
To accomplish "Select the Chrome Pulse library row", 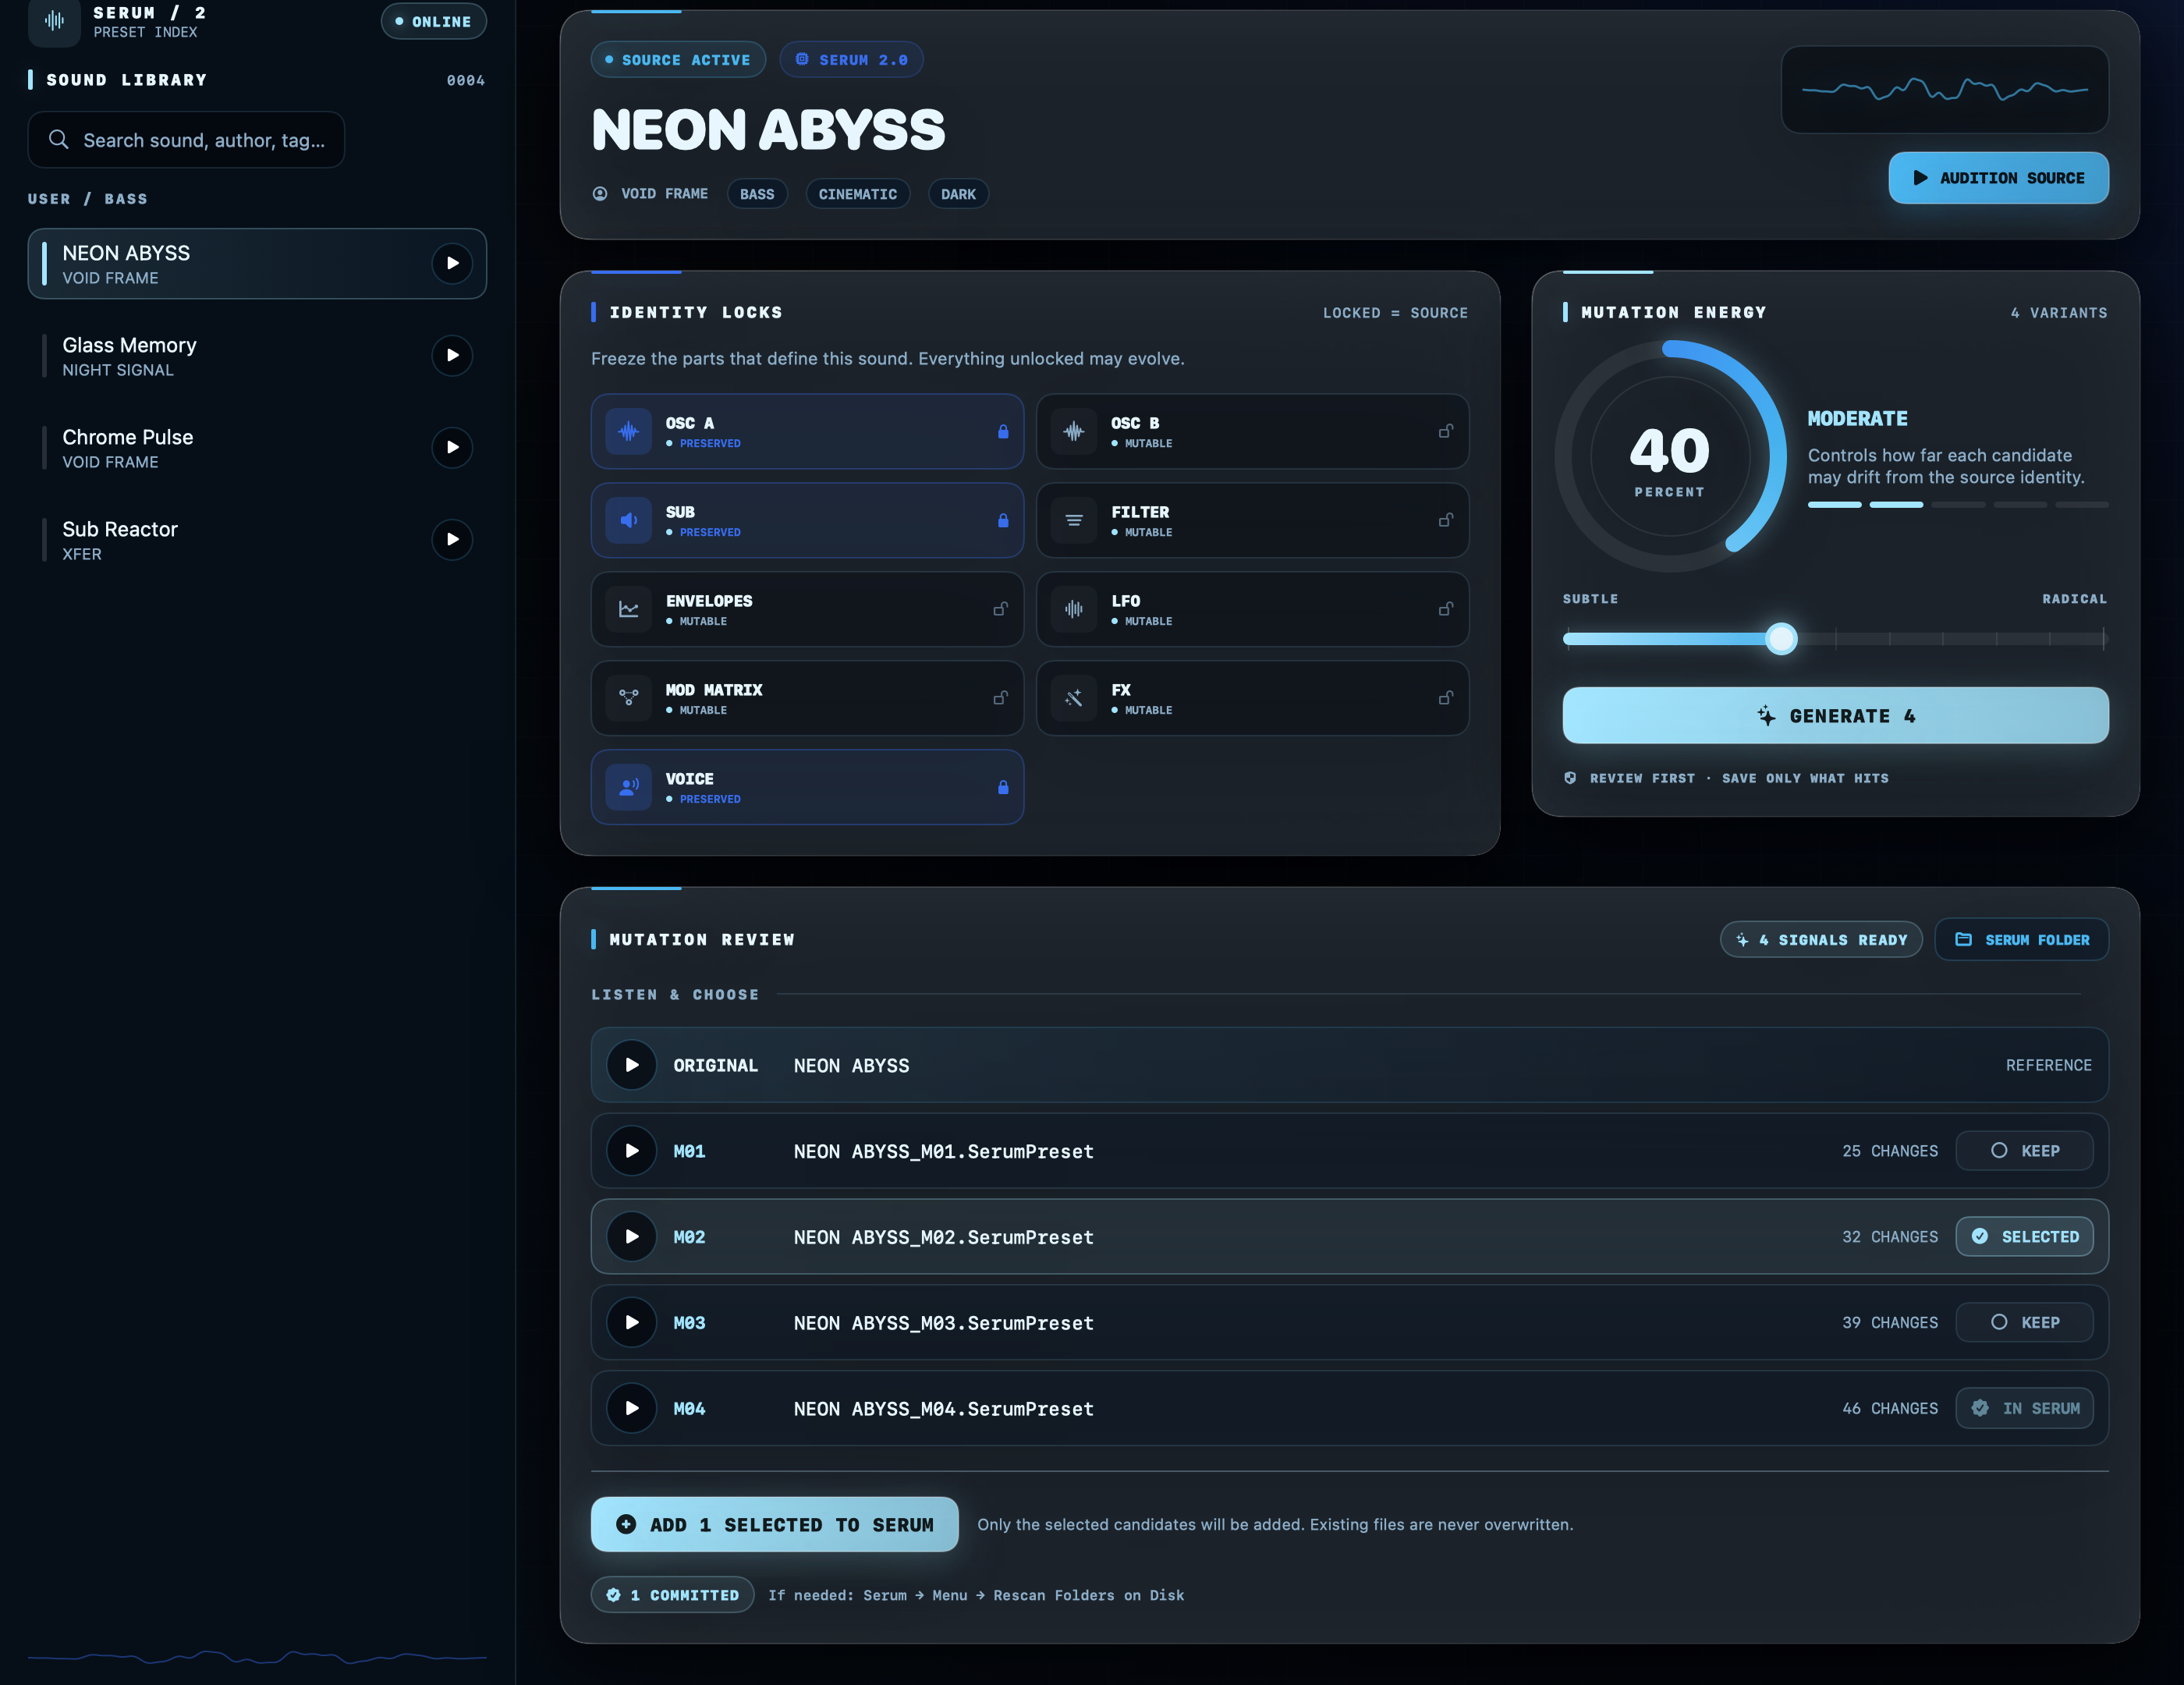I will tap(257, 448).
